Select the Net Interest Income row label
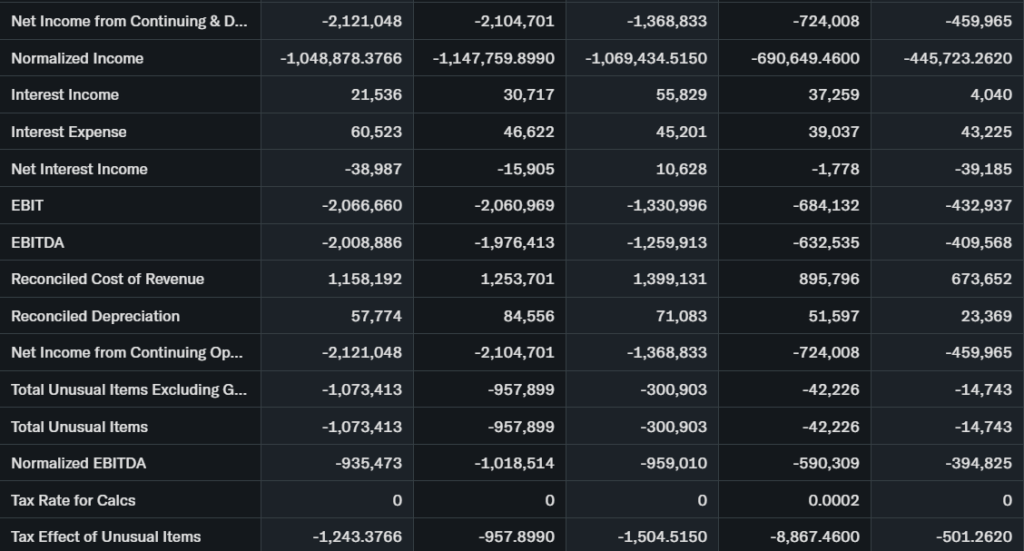This screenshot has height=551, width=1024. click(x=79, y=169)
